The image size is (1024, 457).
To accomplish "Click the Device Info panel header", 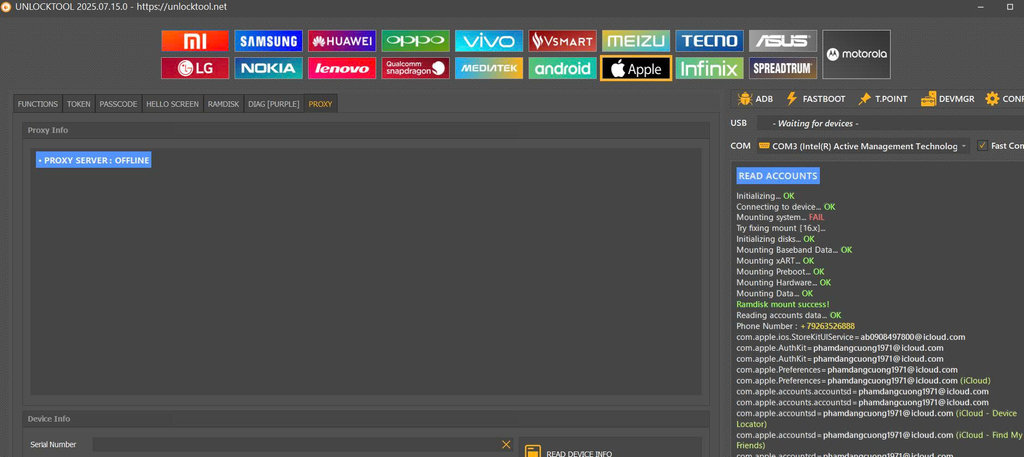I will coord(366,419).
